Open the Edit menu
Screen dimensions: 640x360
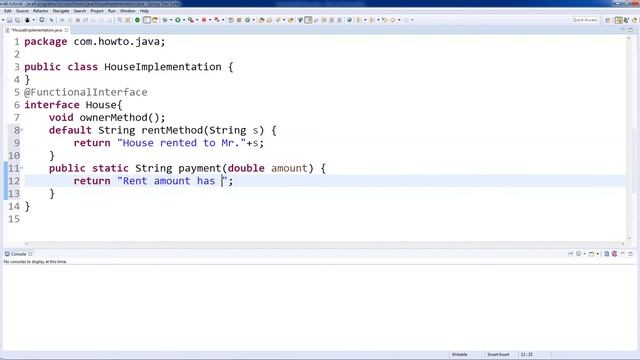pyautogui.click(x=7, y=11)
